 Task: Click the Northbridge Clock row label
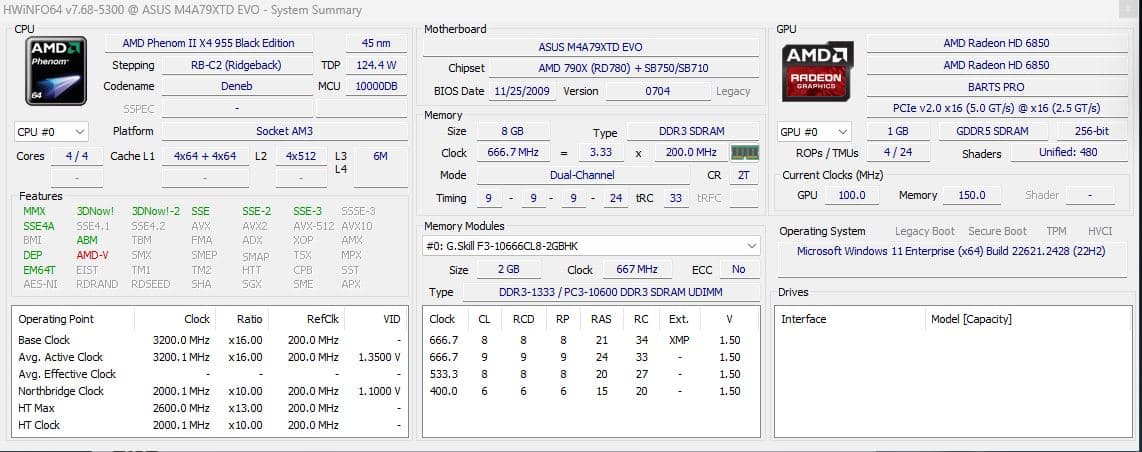(60, 391)
